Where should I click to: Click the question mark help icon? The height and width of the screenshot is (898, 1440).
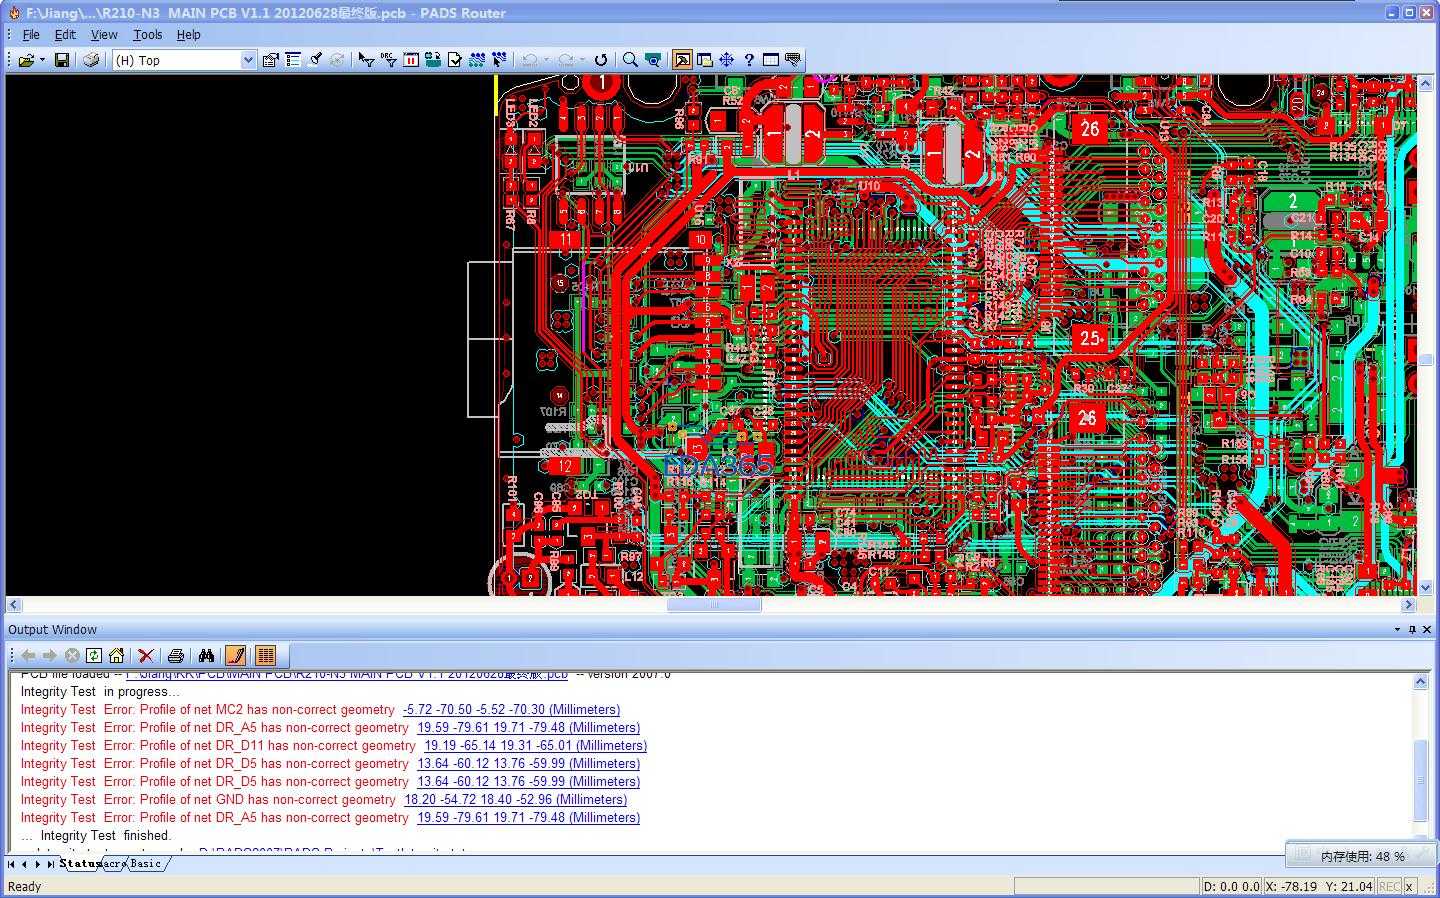pyautogui.click(x=749, y=60)
